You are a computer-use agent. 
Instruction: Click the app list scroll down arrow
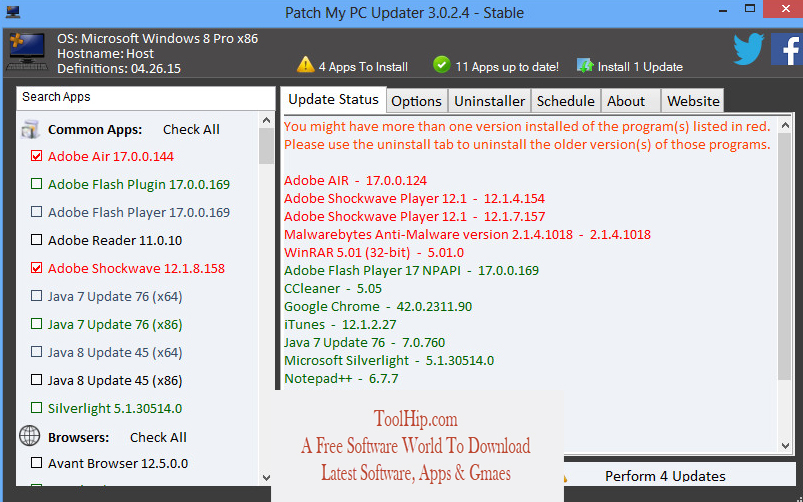266,477
